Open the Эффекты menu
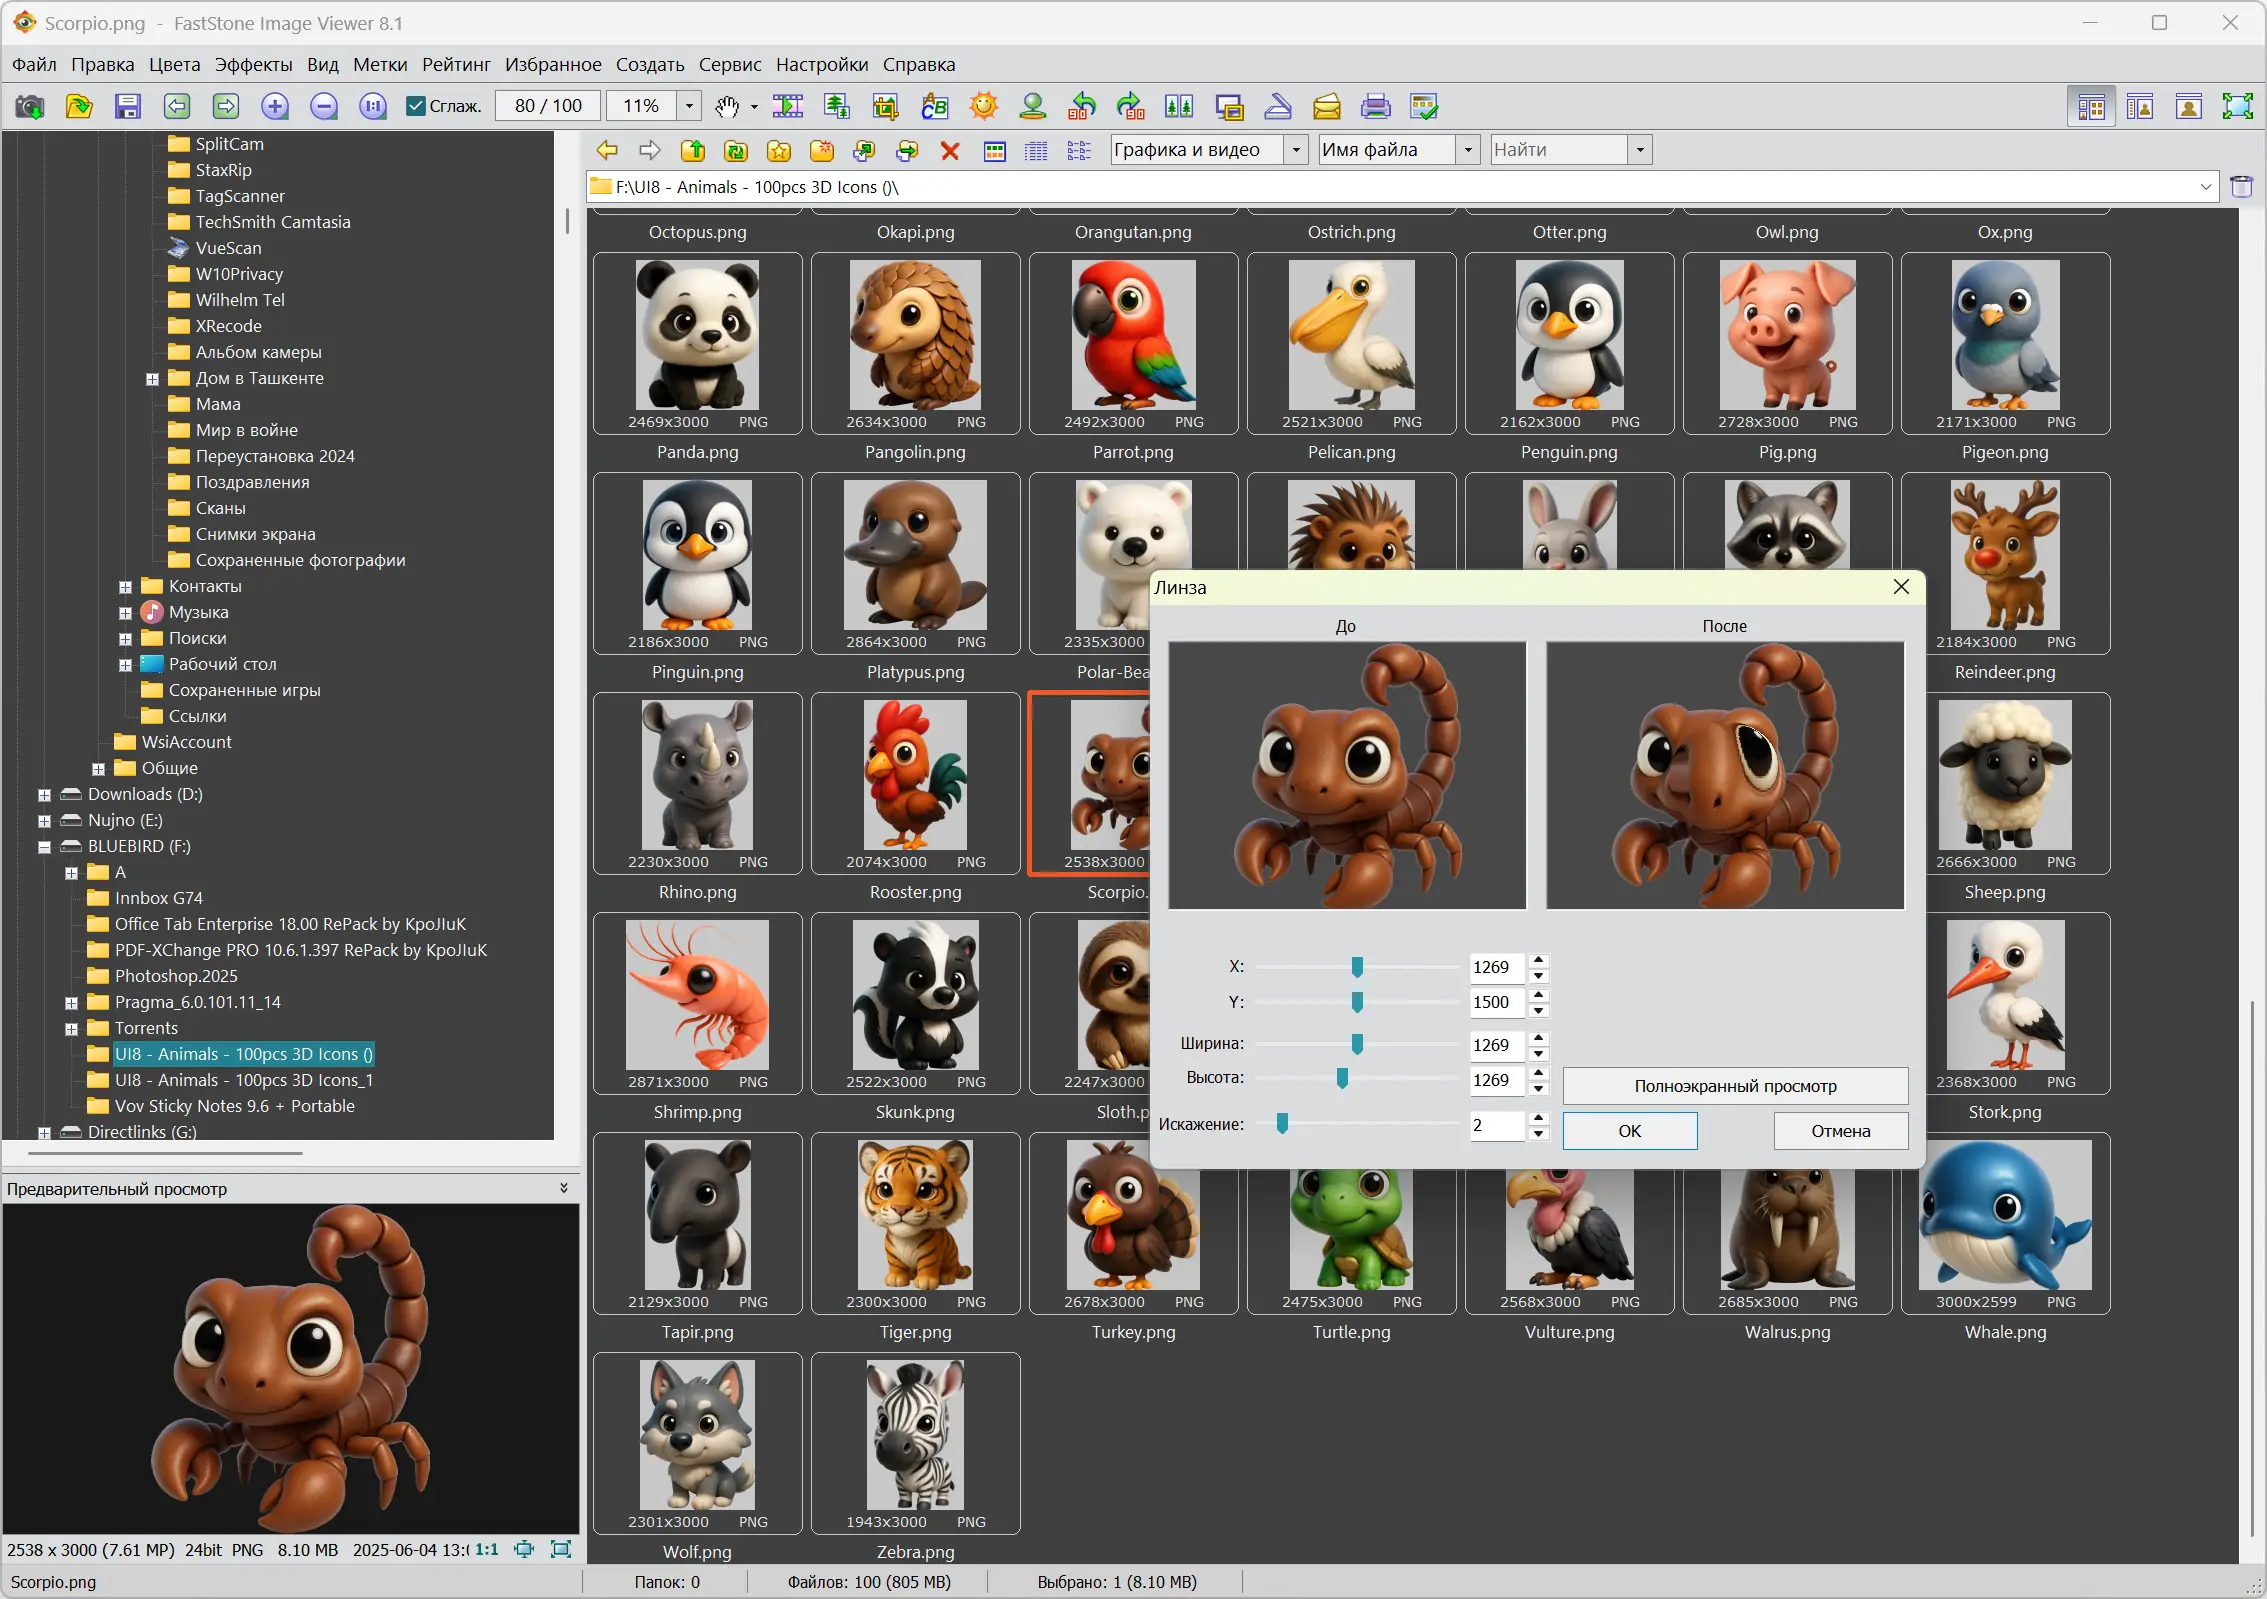The image size is (2267, 1599). click(x=253, y=64)
